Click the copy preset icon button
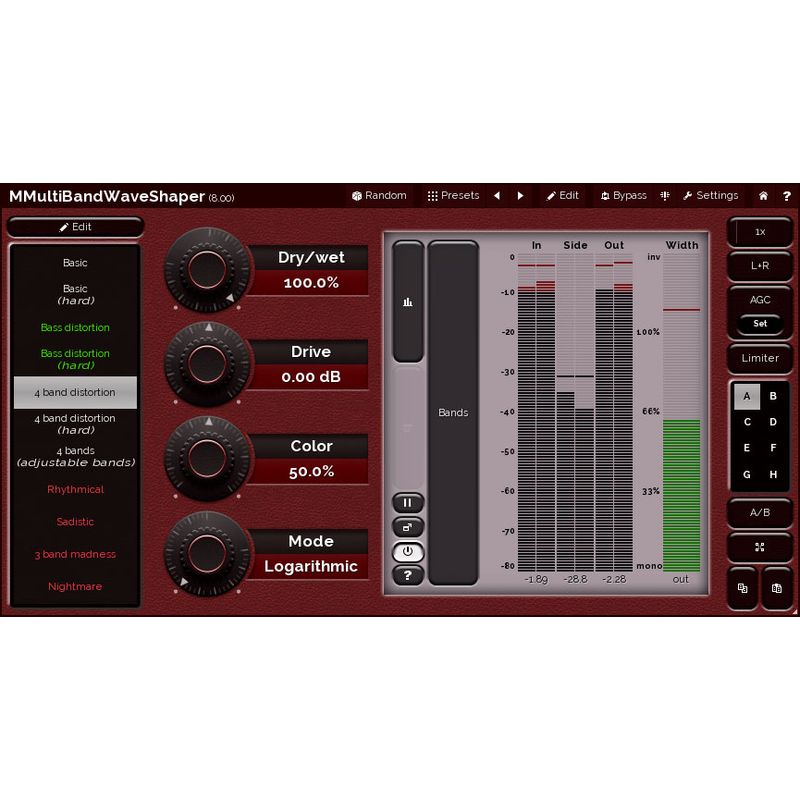The width and height of the screenshot is (800, 800). pos(743,588)
